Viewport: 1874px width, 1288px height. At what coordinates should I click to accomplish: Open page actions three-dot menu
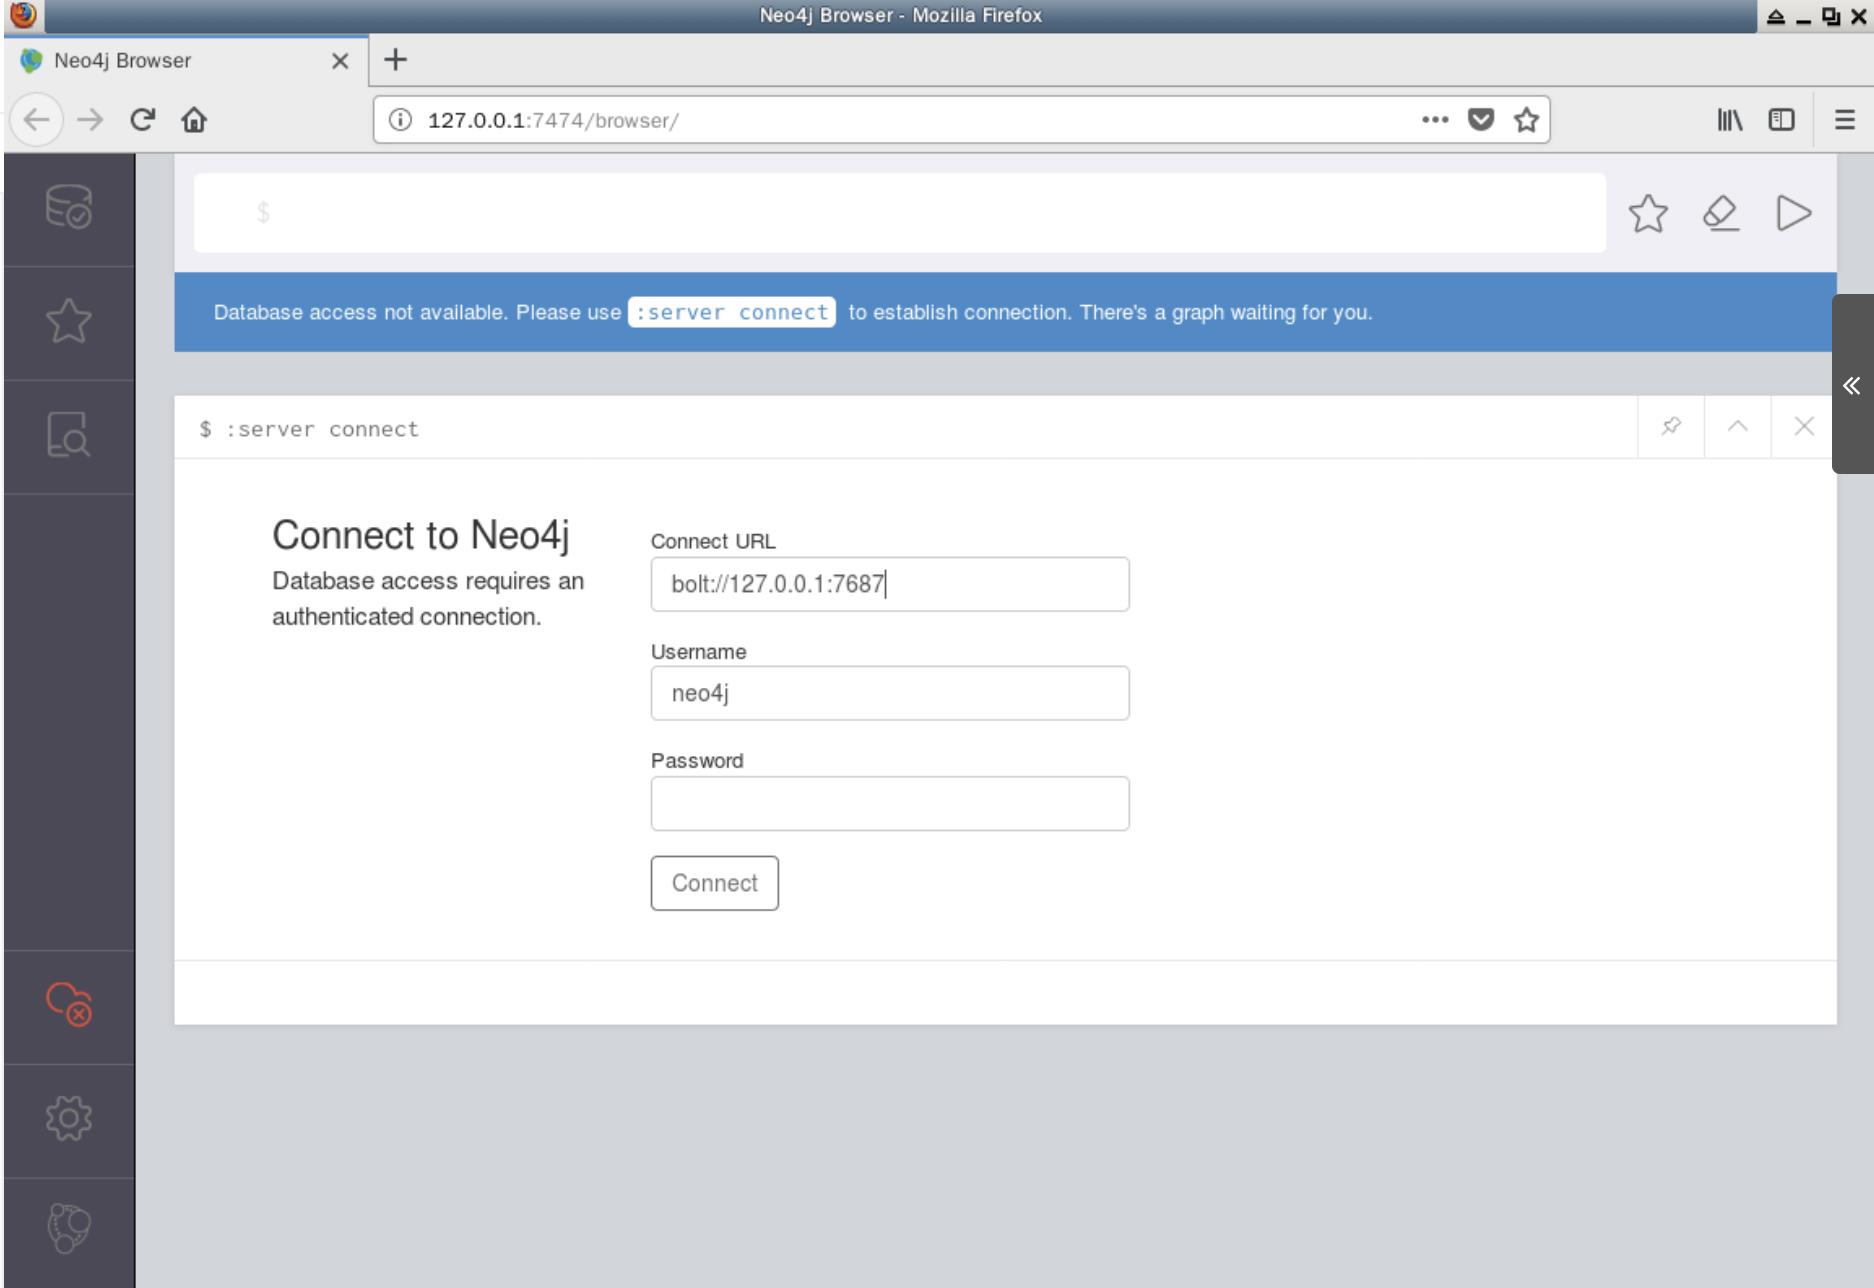[1435, 120]
